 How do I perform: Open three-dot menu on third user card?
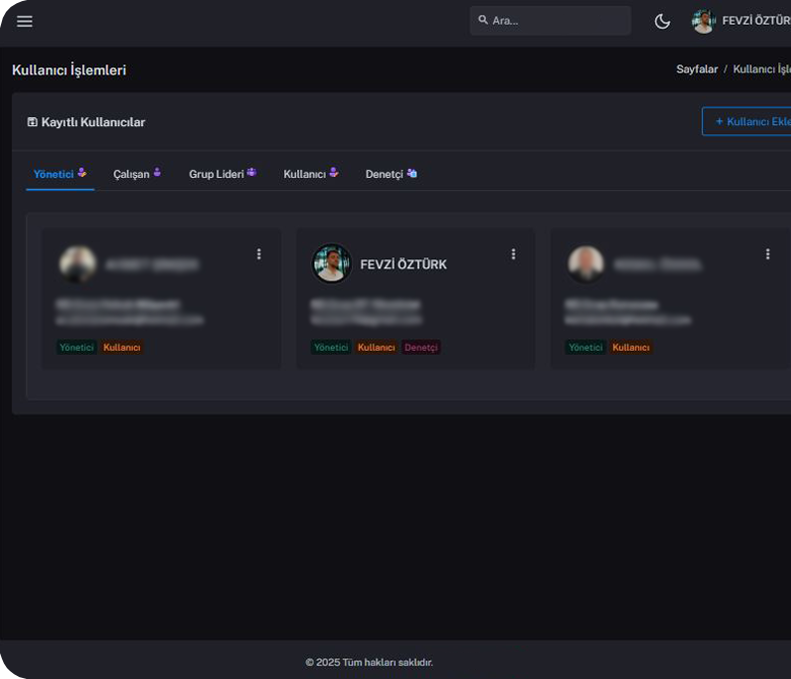(767, 254)
